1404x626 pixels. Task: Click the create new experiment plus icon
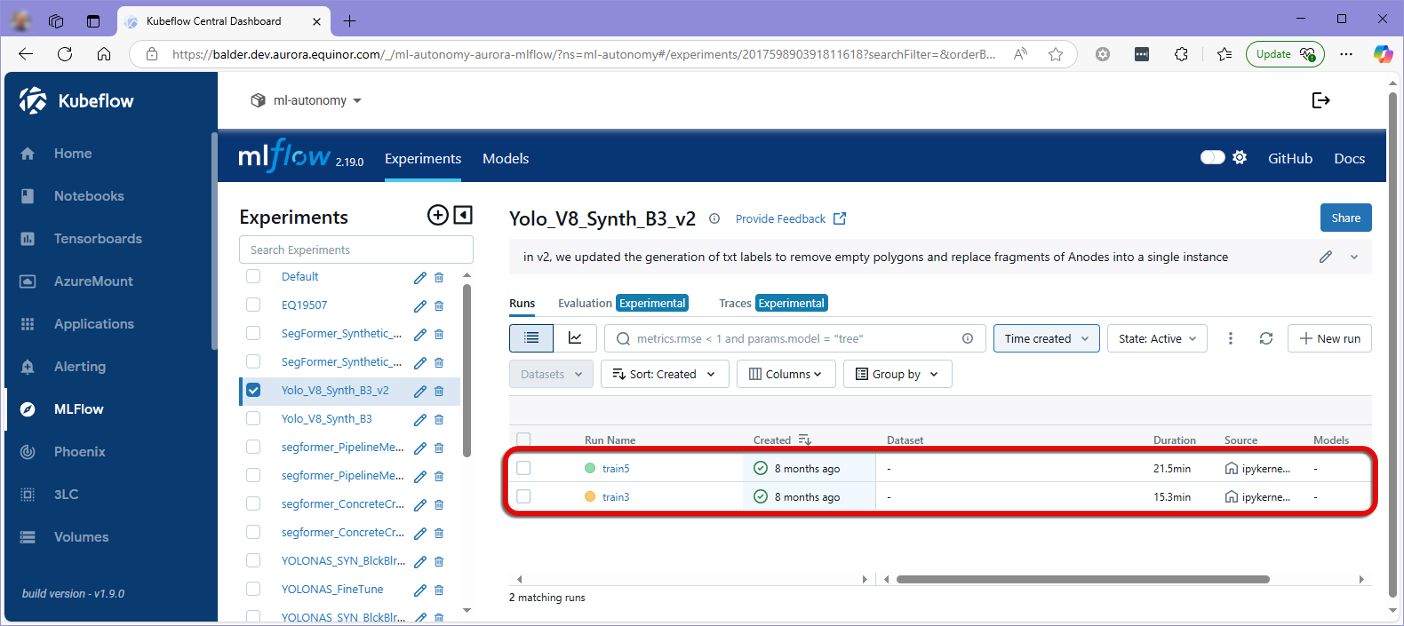[437, 215]
